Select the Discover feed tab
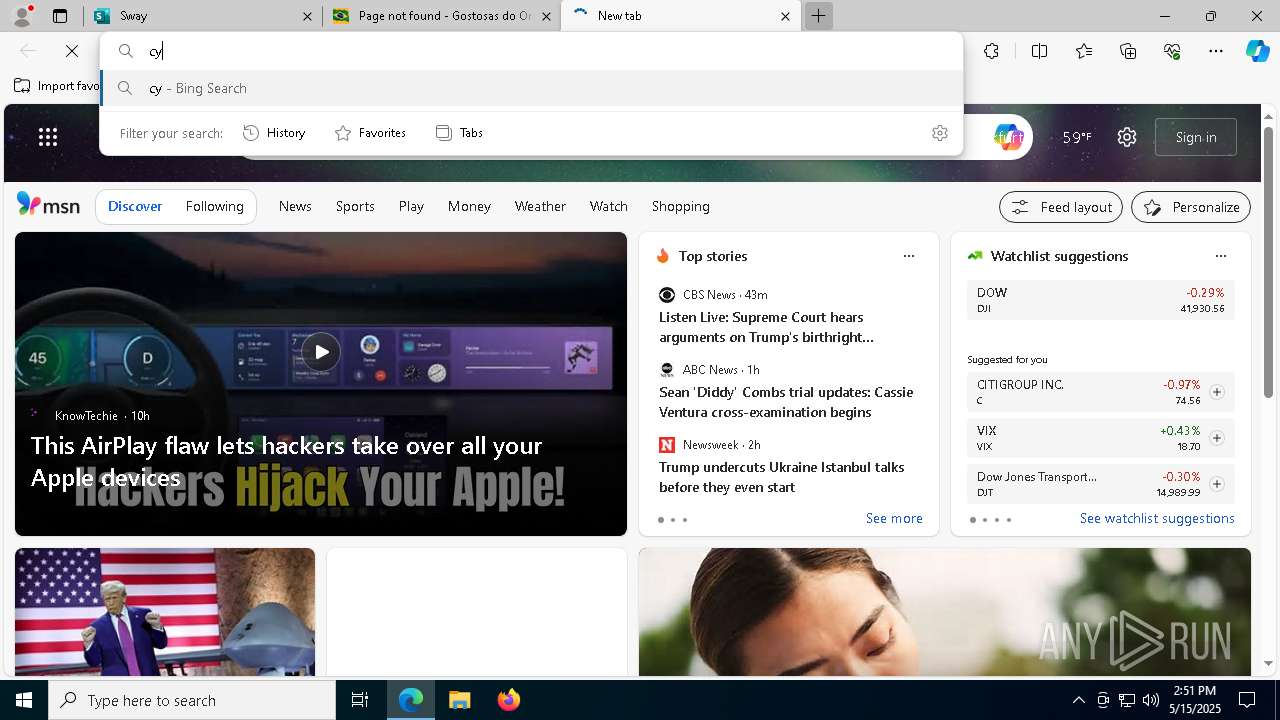Screen dimensions: 1280x720 click(135, 206)
